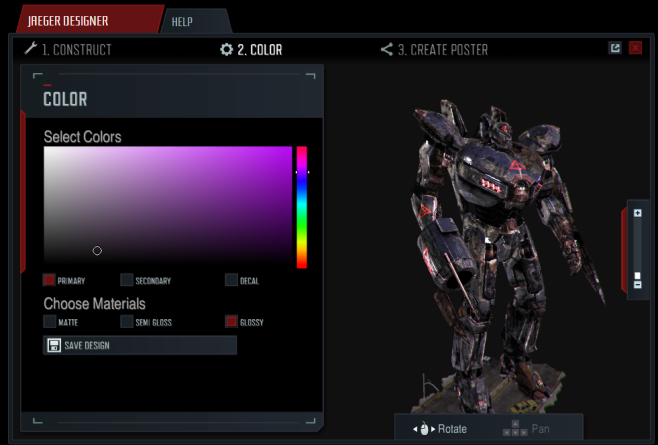Close the designer with the red X
Image resolution: width=658 pixels, height=445 pixels.
[x=635, y=48]
